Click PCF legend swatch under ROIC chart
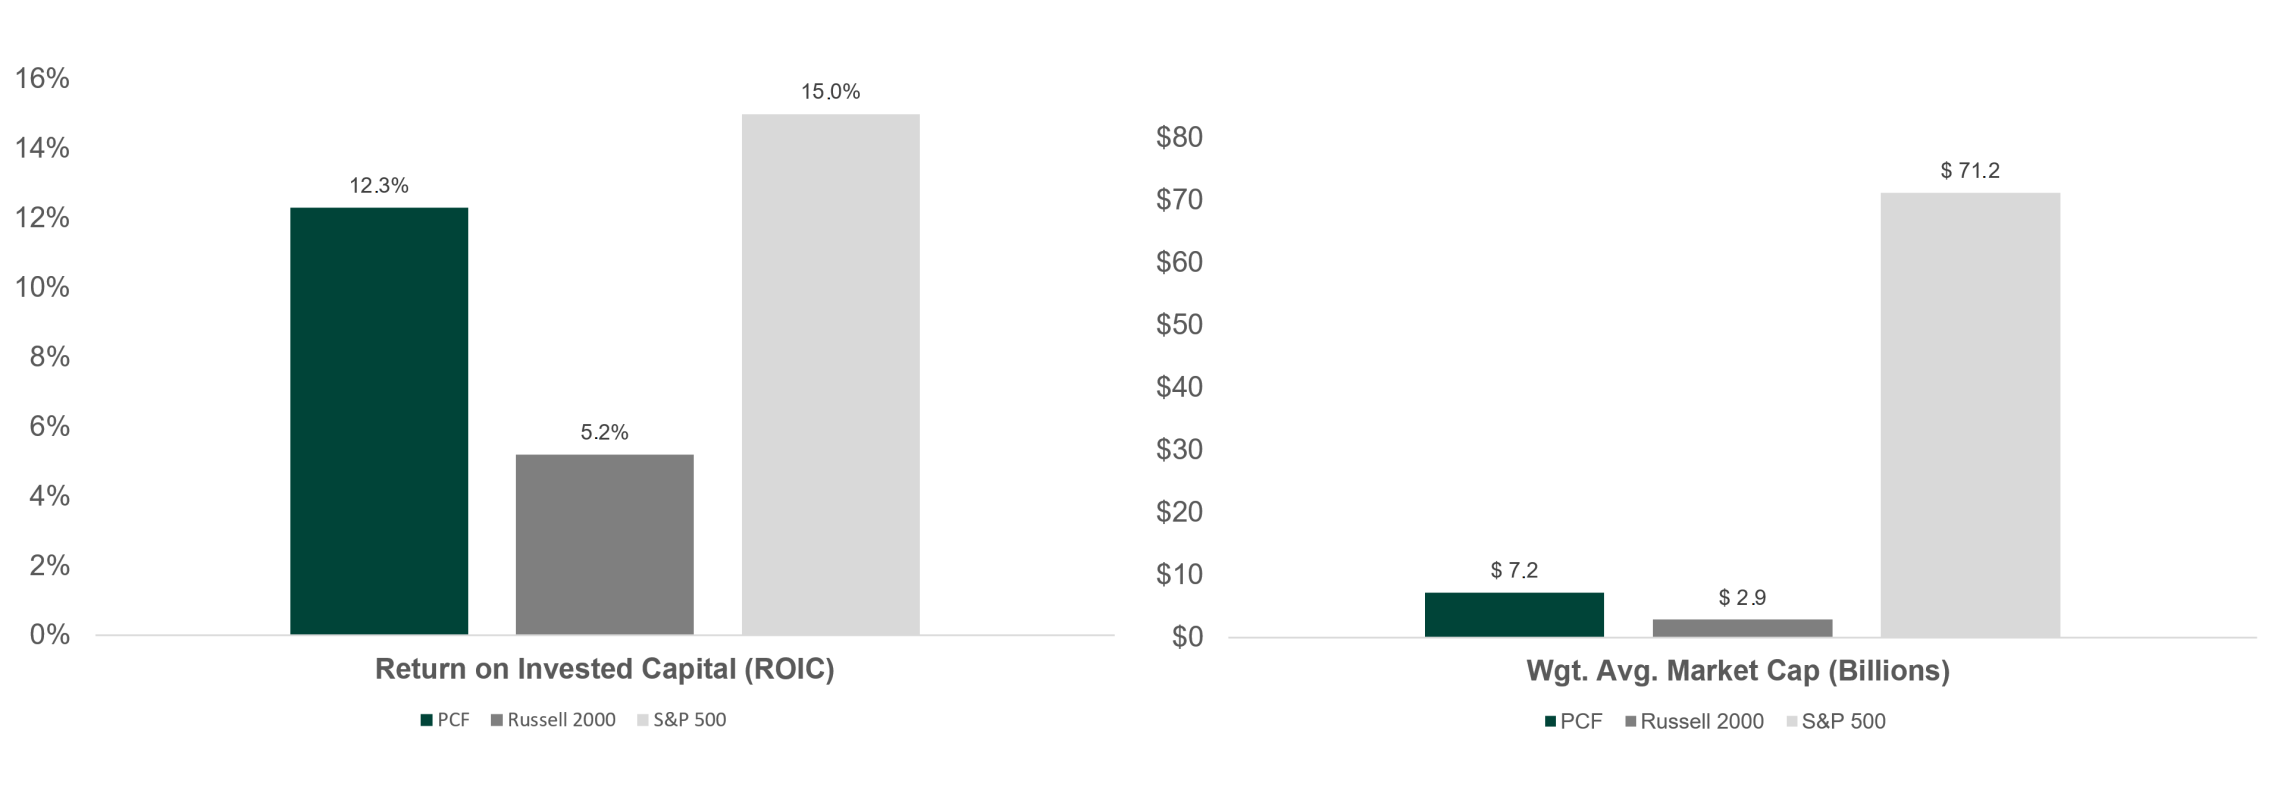The image size is (2280, 806). tap(427, 720)
